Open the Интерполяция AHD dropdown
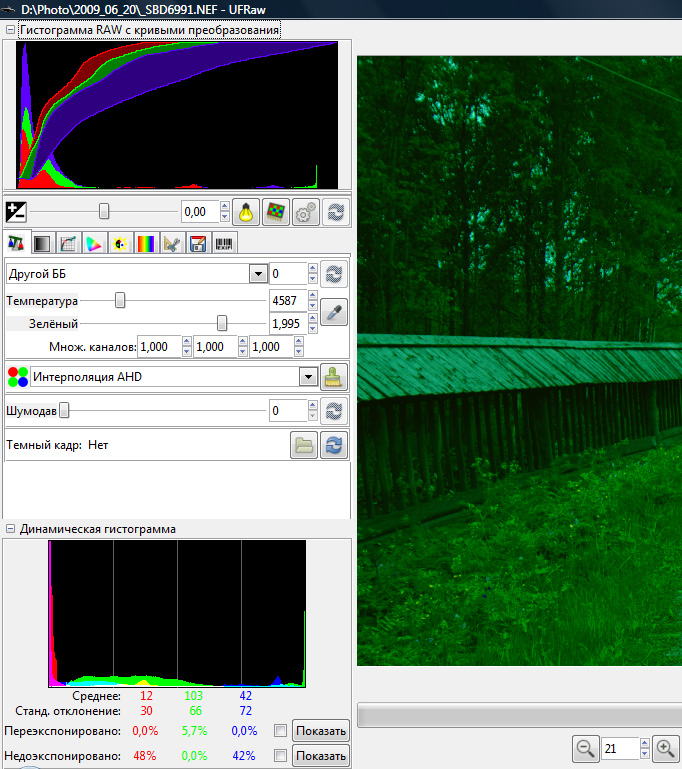The width and height of the screenshot is (682, 769). click(308, 377)
